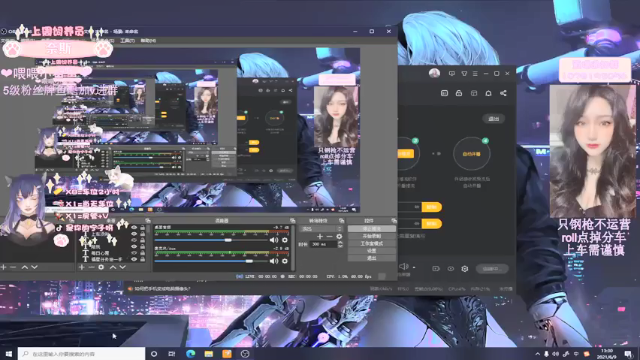Move the source up with the sources arrow
The image size is (640, 360).
113,267
